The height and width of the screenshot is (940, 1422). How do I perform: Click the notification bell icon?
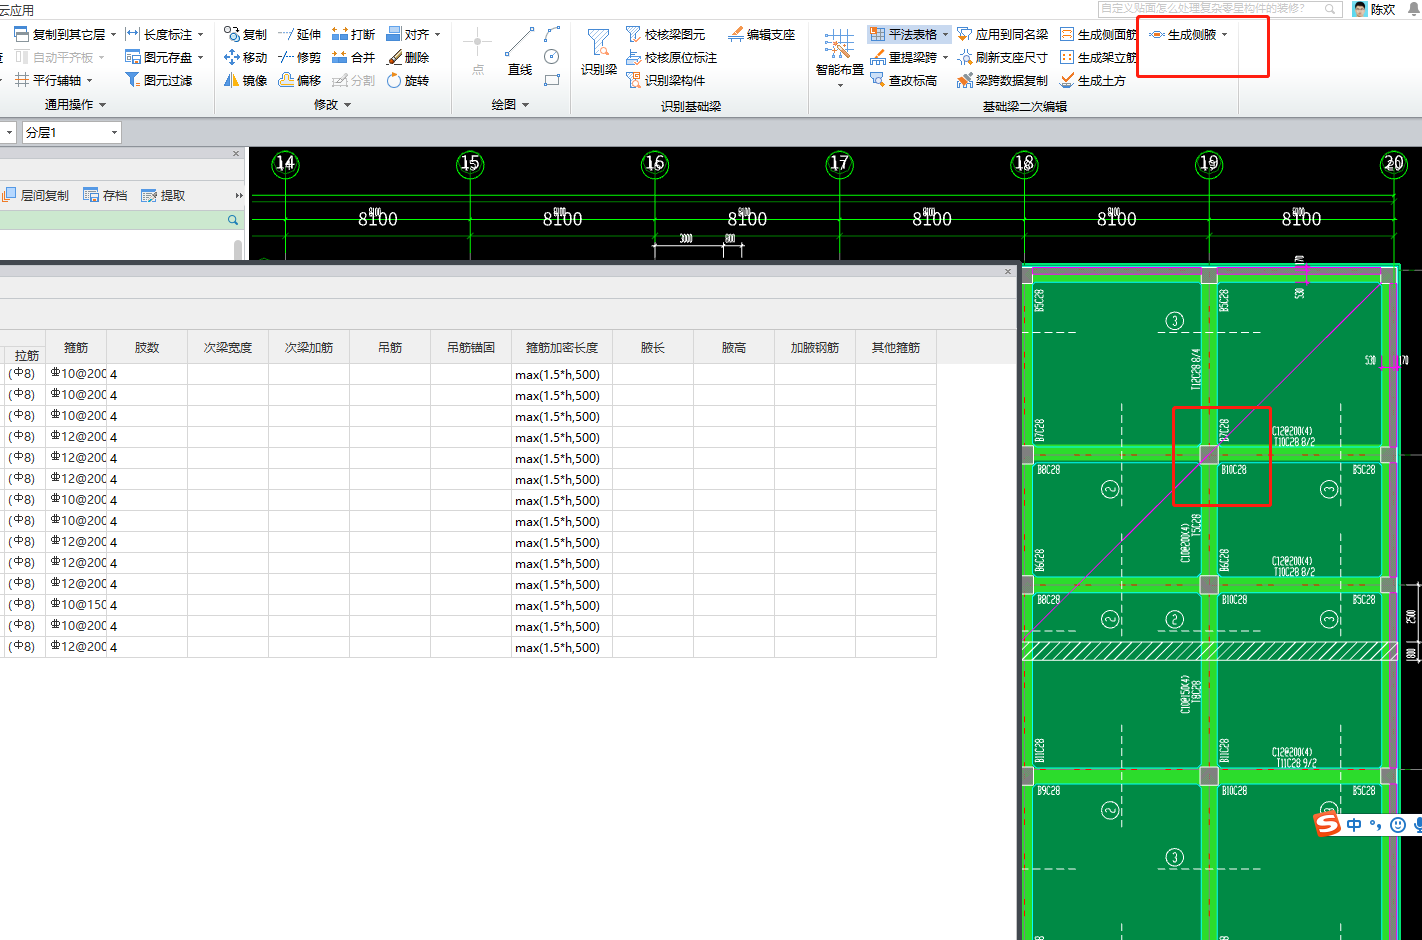click(1412, 8)
